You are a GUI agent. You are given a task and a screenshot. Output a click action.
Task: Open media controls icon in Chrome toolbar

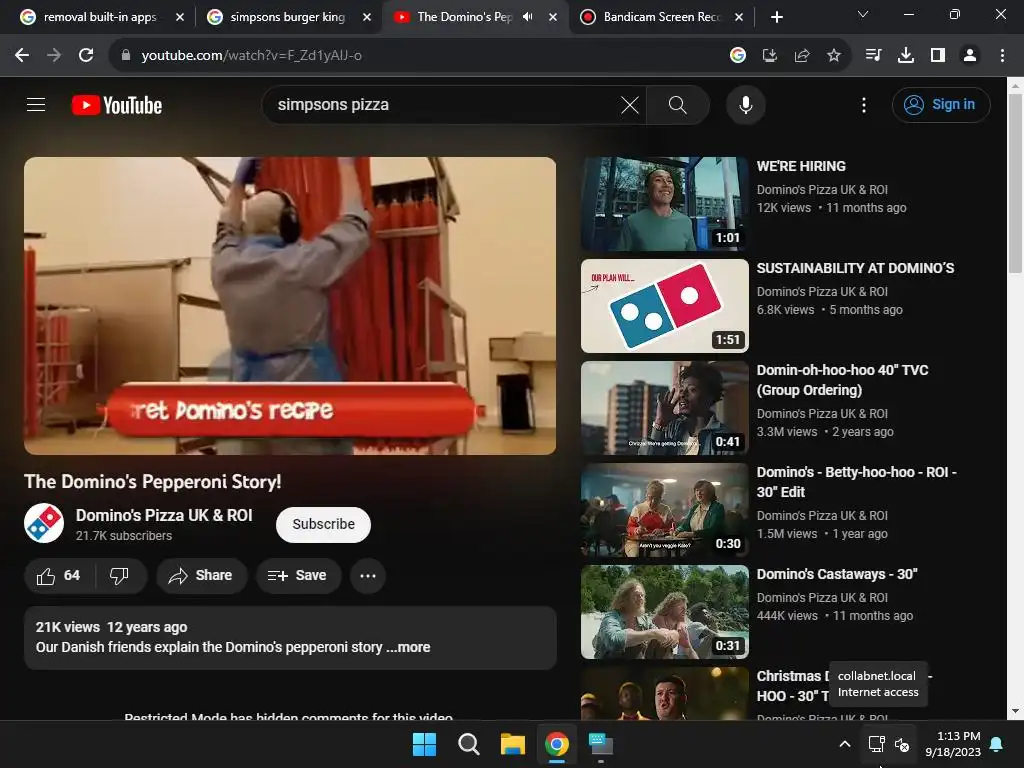pos(874,56)
